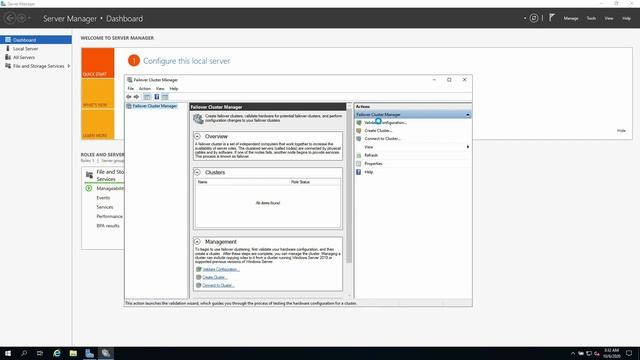Click the Failover Cluster Manager title bar icon
Screen dimensions: 640x360
coord(129,80)
